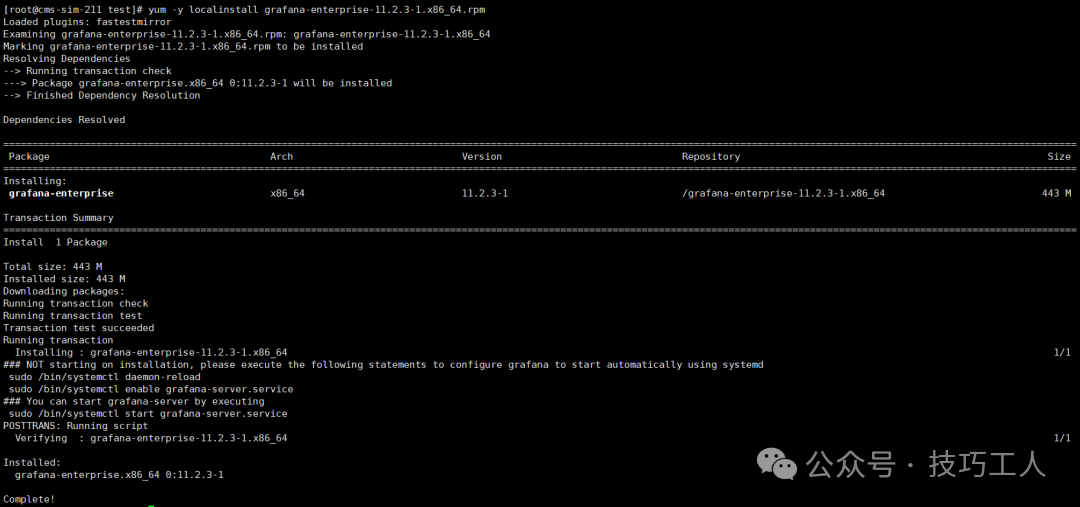Click 'Installing : grafana-enterprise-11.2.3-1.x86_64' progress line
1080x507 pixels.
(x=151, y=353)
